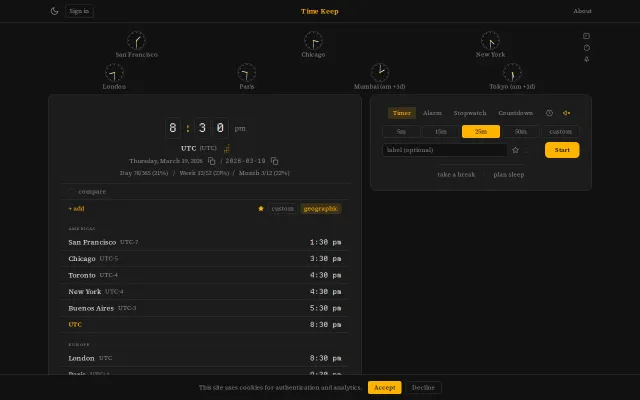Select the Buenos Aires UTC-3 row
Viewport: 640px width, 400px height.
(x=204, y=308)
